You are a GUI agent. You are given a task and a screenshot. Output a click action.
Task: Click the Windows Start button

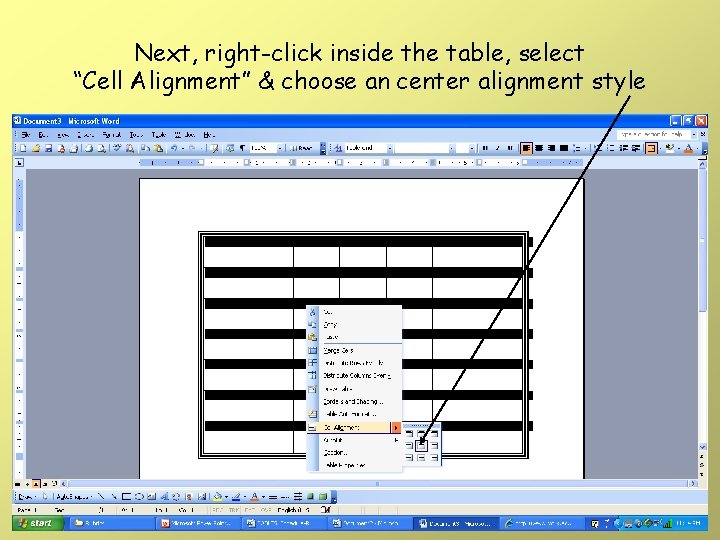38,523
